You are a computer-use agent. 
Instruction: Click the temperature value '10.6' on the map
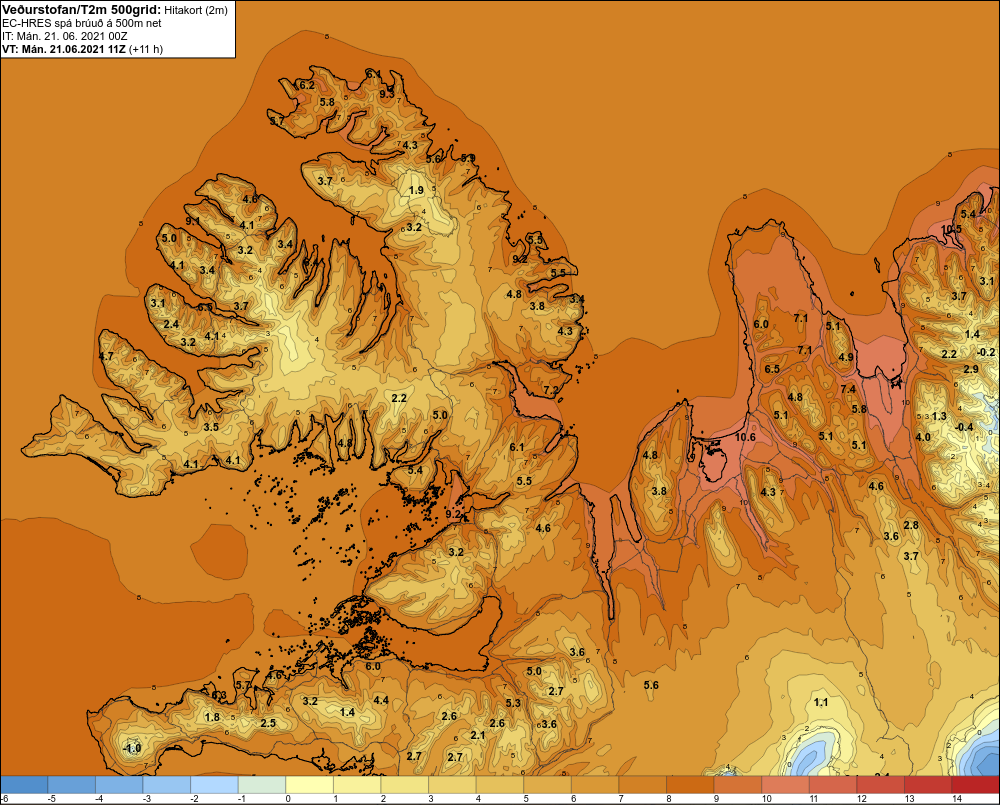tap(745, 437)
